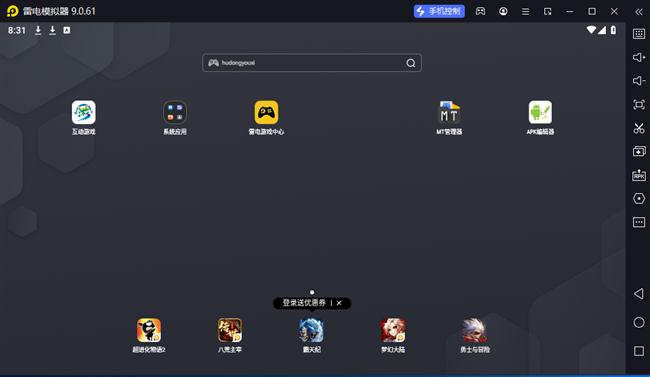Viewport: 650px width, 377px height.
Task: Open the hamburger menu in title bar
Action: [525, 12]
